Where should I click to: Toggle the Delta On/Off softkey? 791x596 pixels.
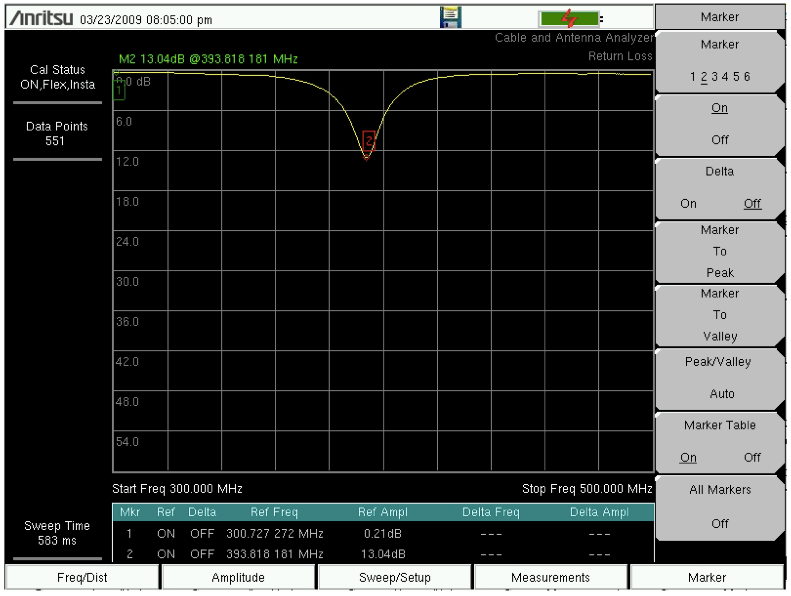click(719, 187)
